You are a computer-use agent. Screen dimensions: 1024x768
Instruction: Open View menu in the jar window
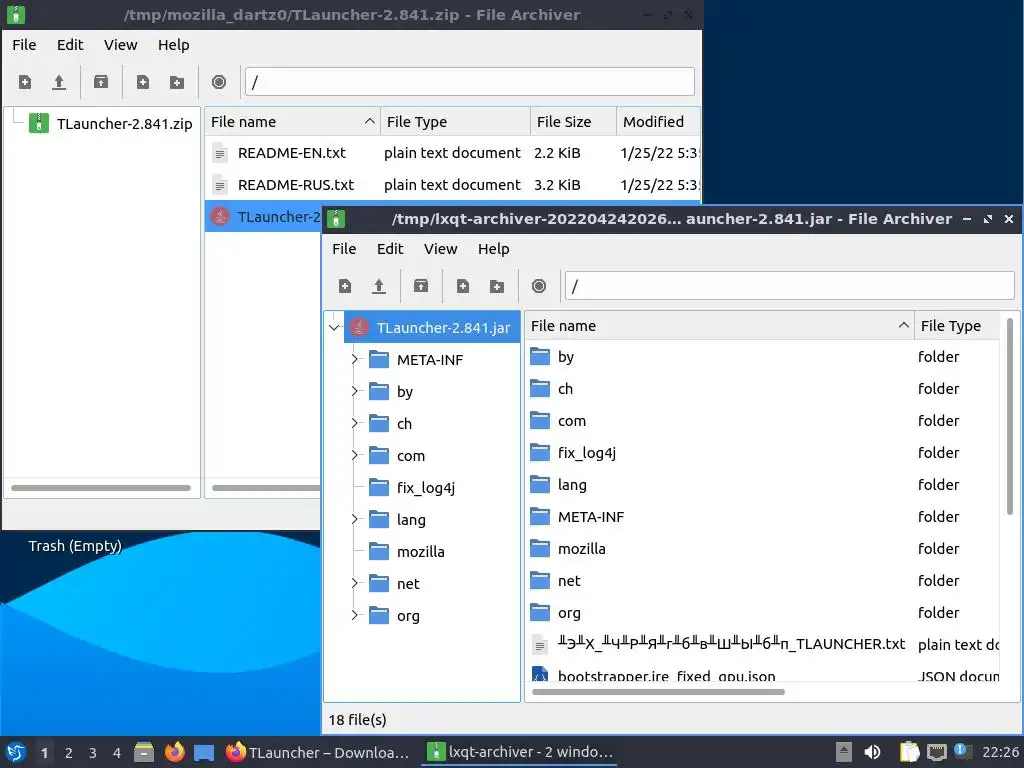click(x=441, y=249)
